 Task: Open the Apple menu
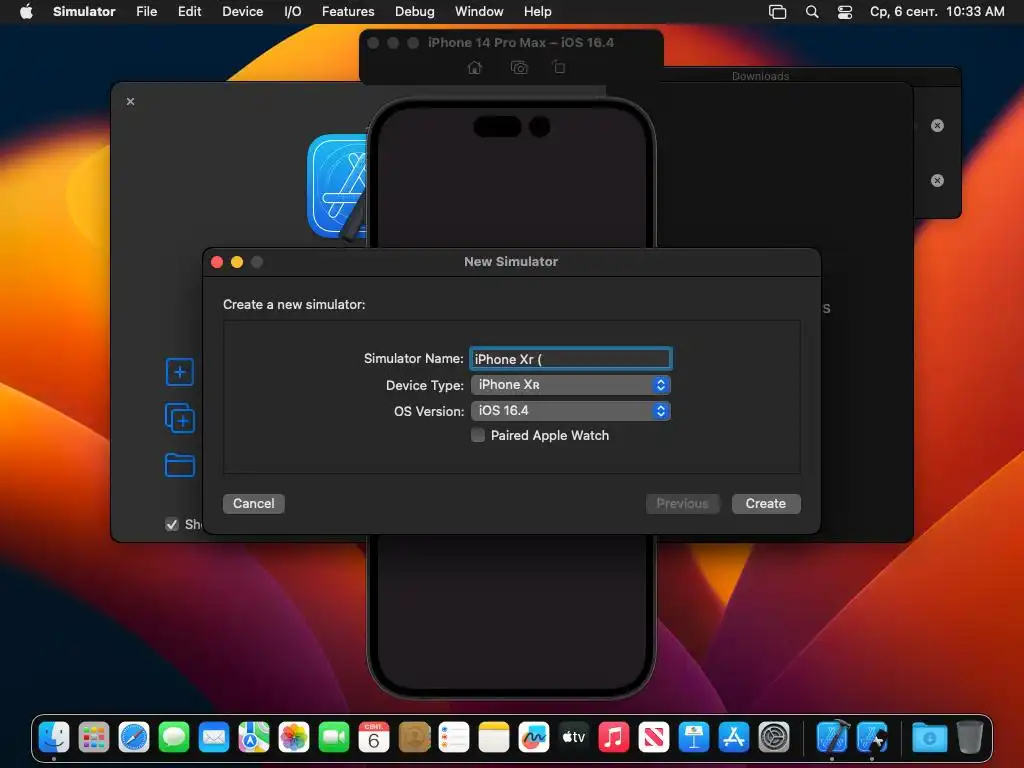pyautogui.click(x=26, y=12)
